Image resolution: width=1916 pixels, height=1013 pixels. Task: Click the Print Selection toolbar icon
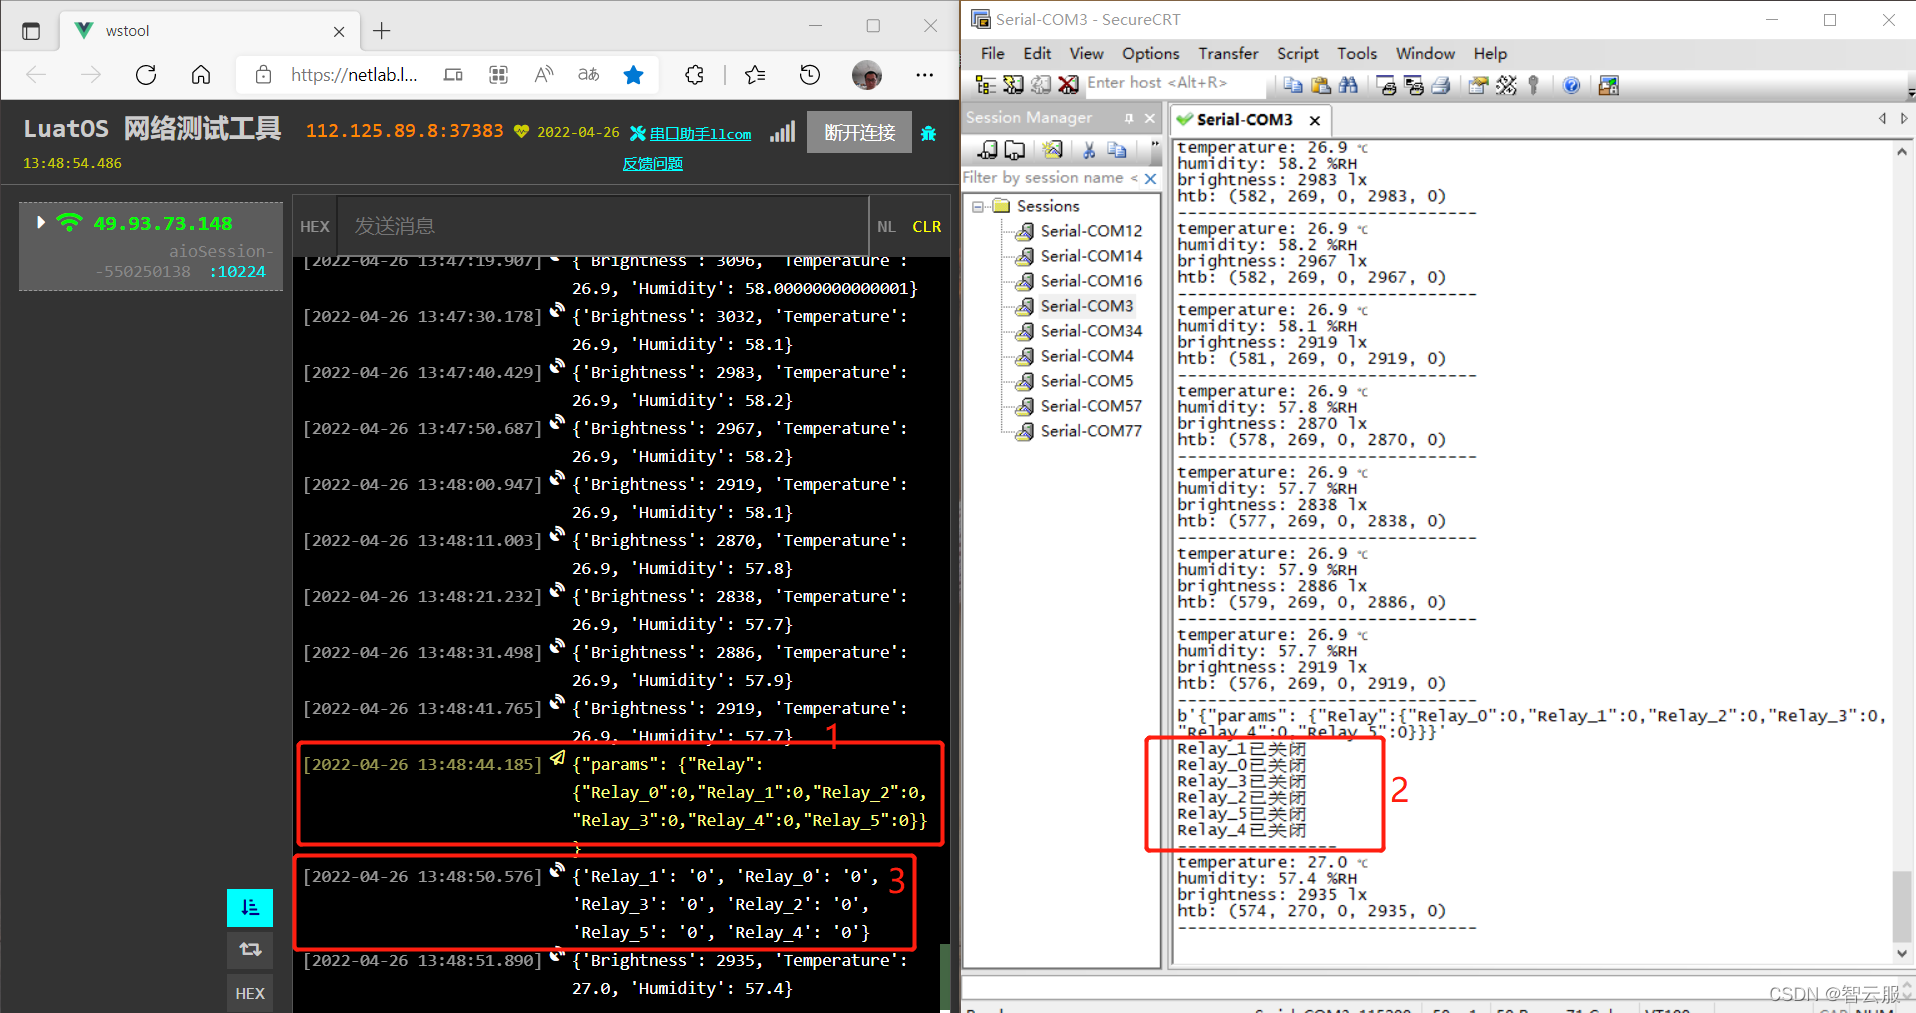click(x=1414, y=85)
